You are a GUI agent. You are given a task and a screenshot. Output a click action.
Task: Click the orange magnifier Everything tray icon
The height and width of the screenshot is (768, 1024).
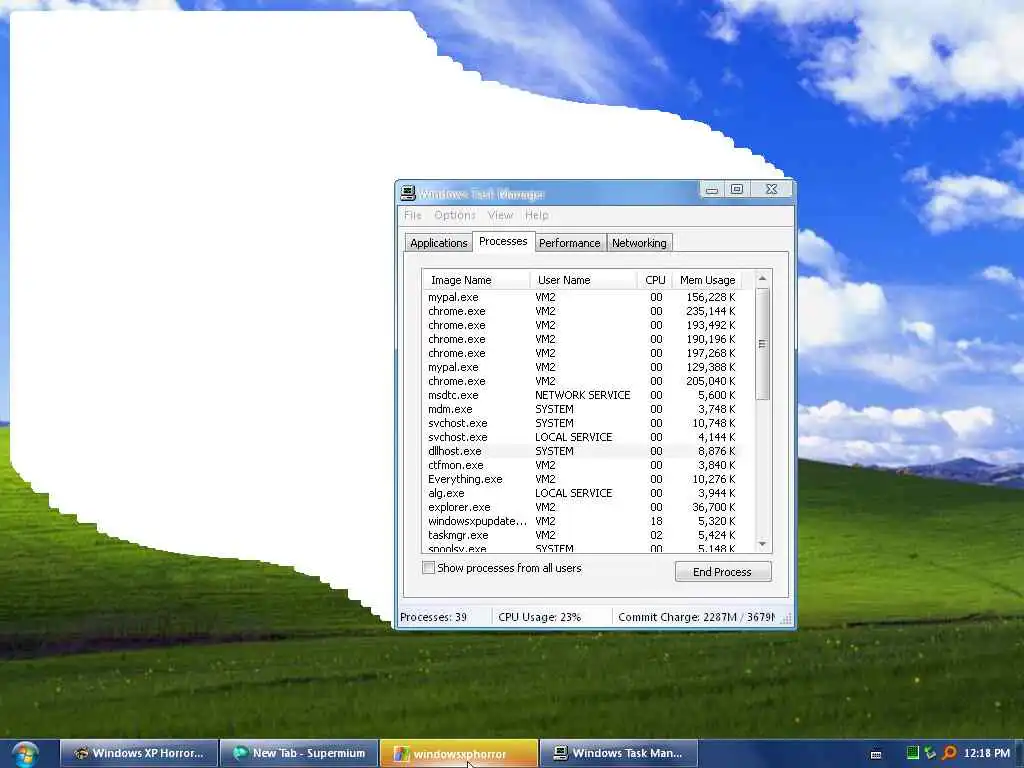tap(949, 753)
